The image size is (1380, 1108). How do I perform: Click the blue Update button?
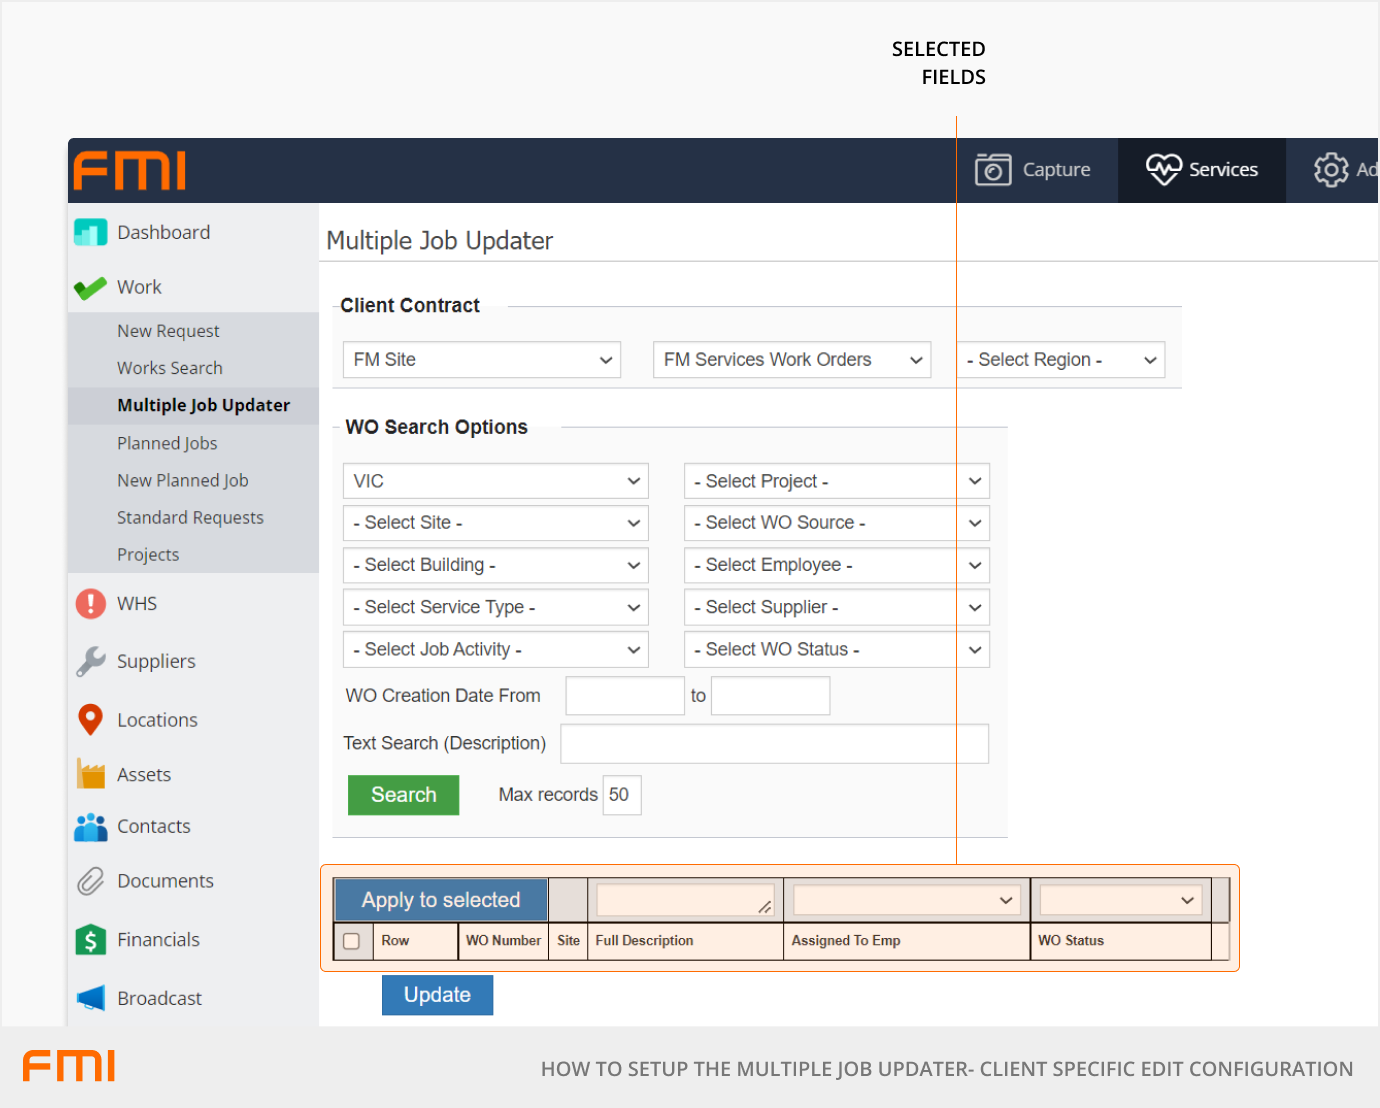point(437,995)
